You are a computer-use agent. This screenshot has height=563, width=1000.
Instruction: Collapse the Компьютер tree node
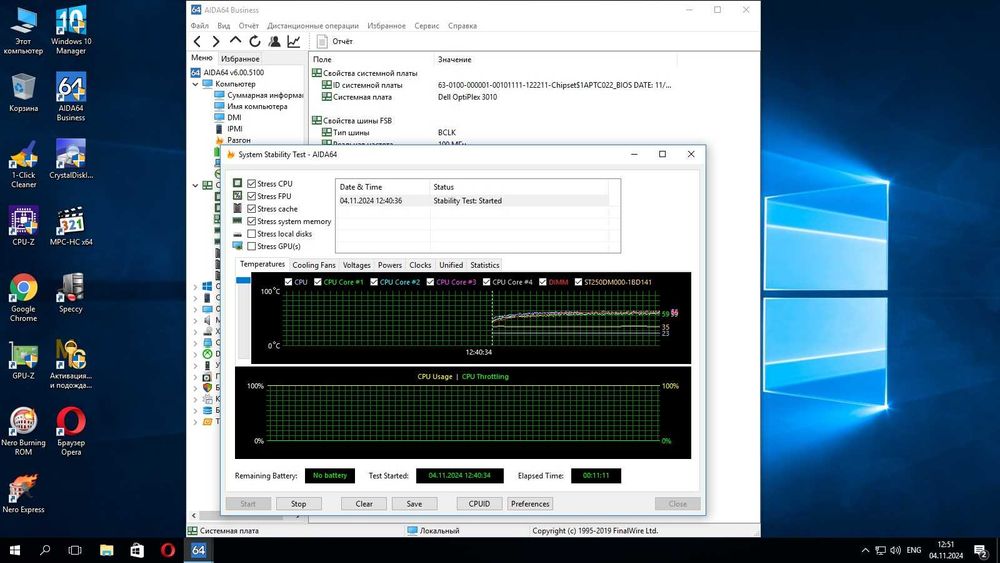(195, 84)
